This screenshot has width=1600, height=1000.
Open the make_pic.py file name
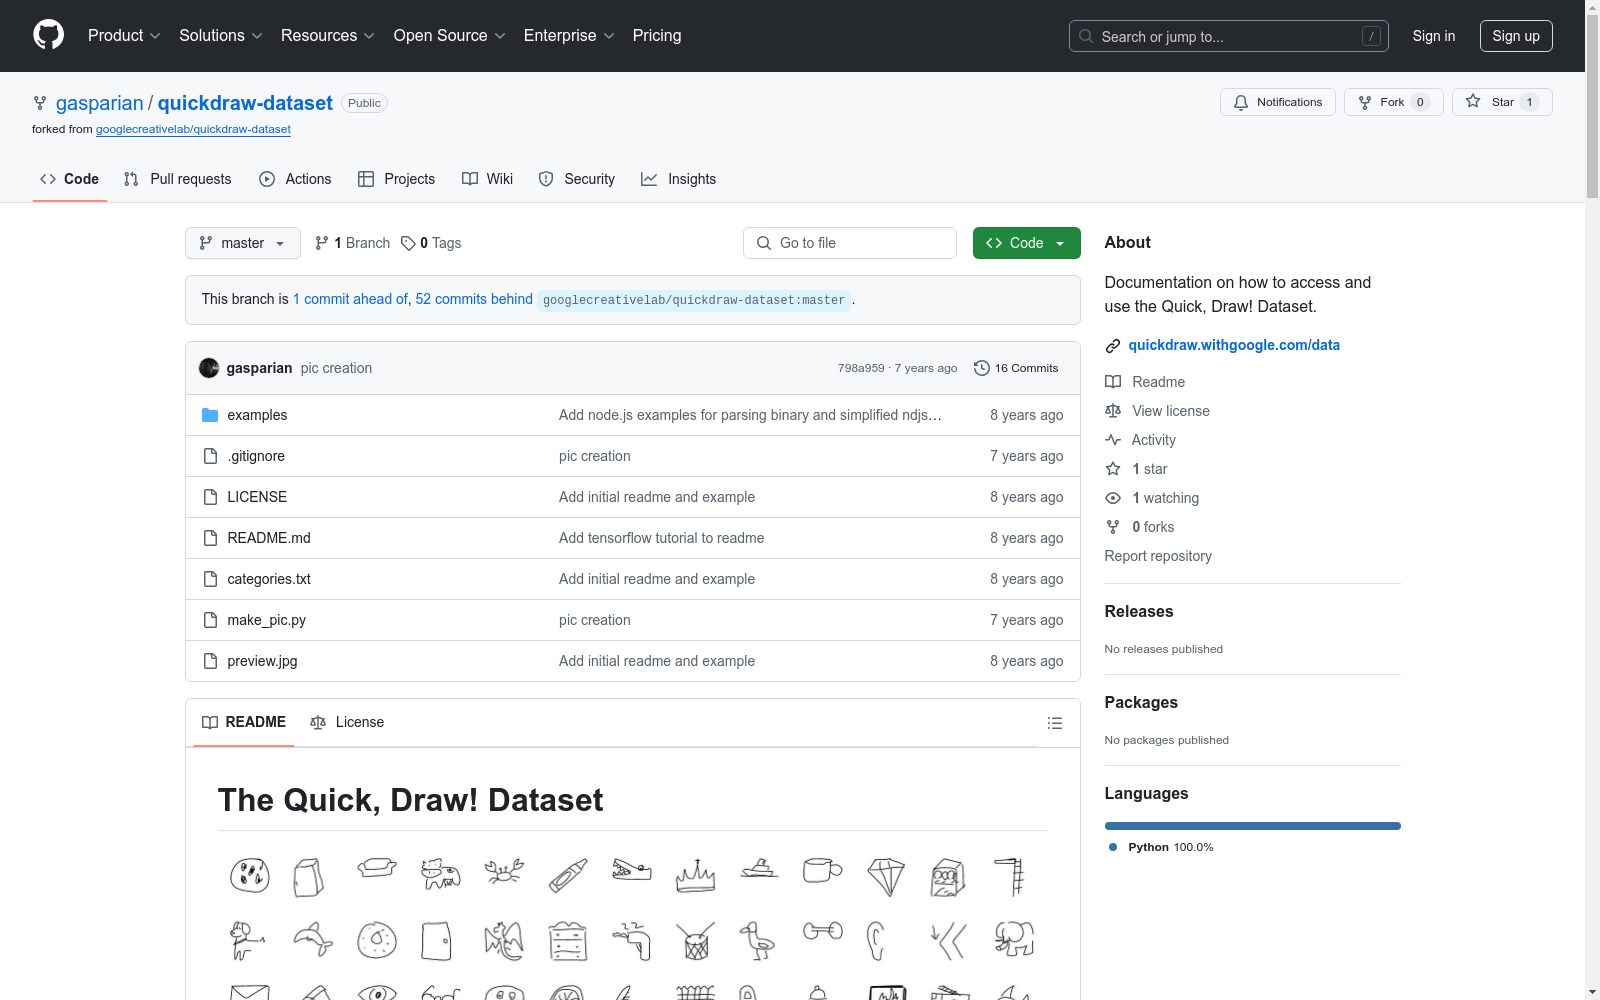click(x=266, y=620)
